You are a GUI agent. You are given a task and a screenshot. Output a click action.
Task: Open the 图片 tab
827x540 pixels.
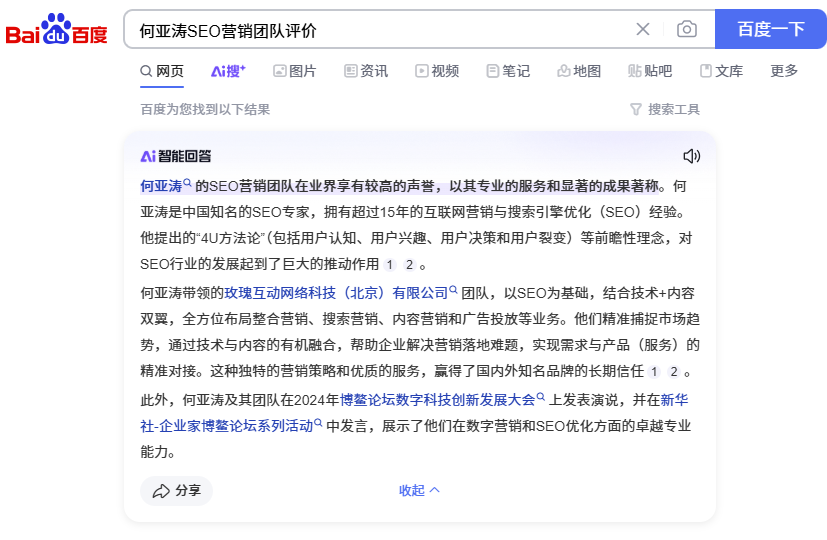click(294, 71)
